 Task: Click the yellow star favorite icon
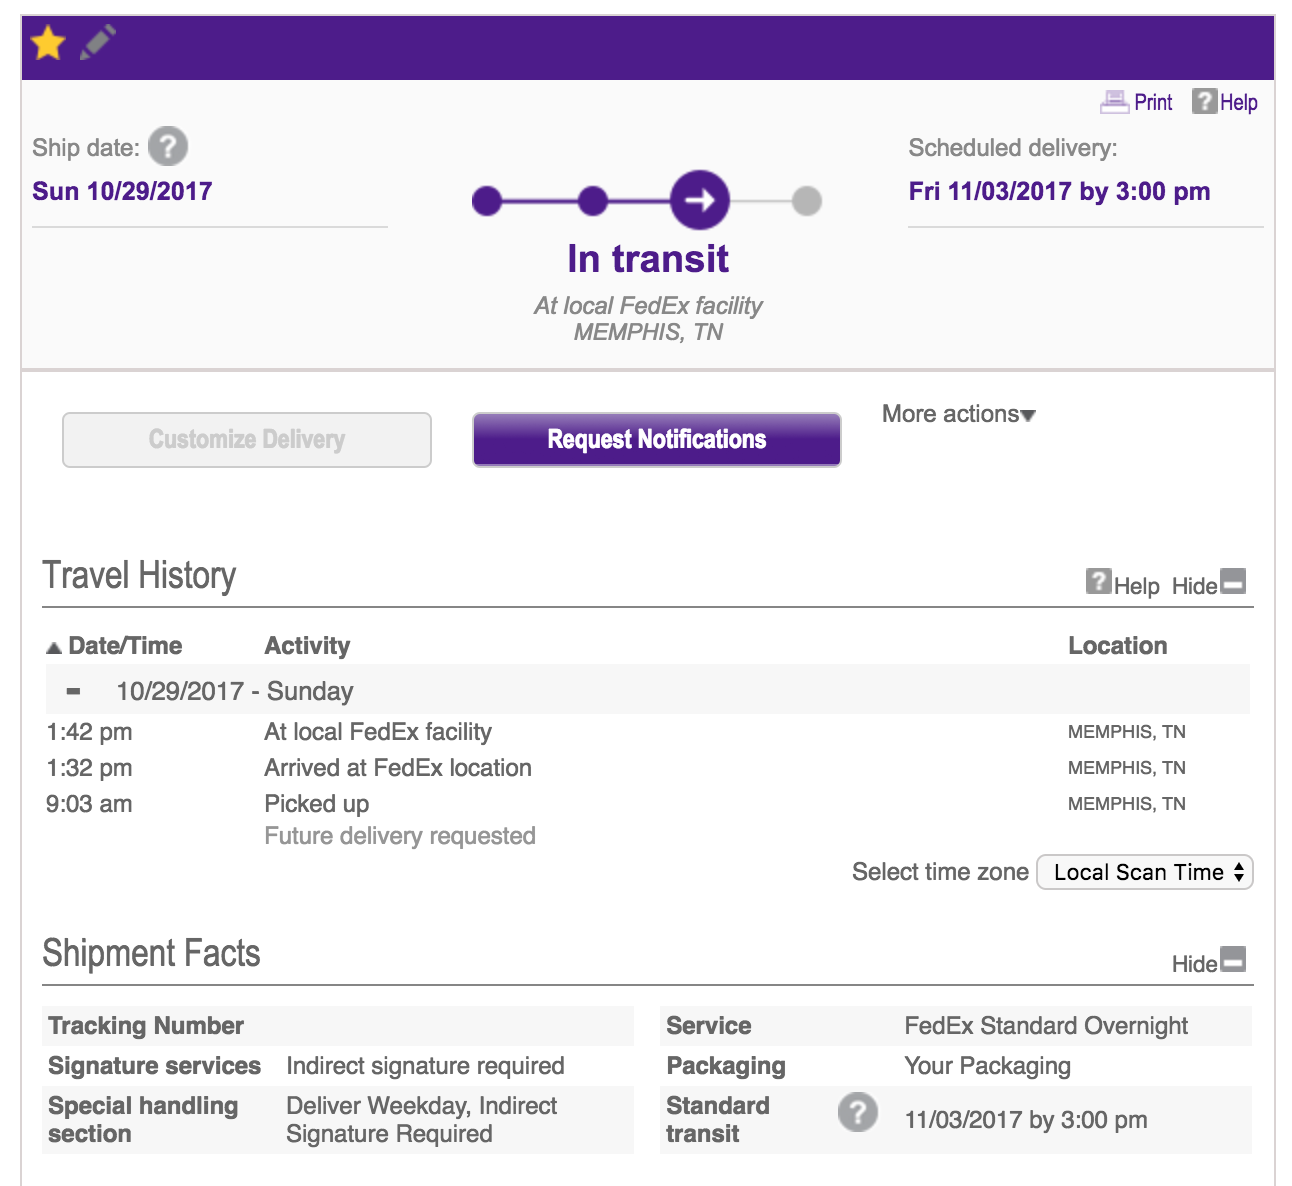point(48,44)
